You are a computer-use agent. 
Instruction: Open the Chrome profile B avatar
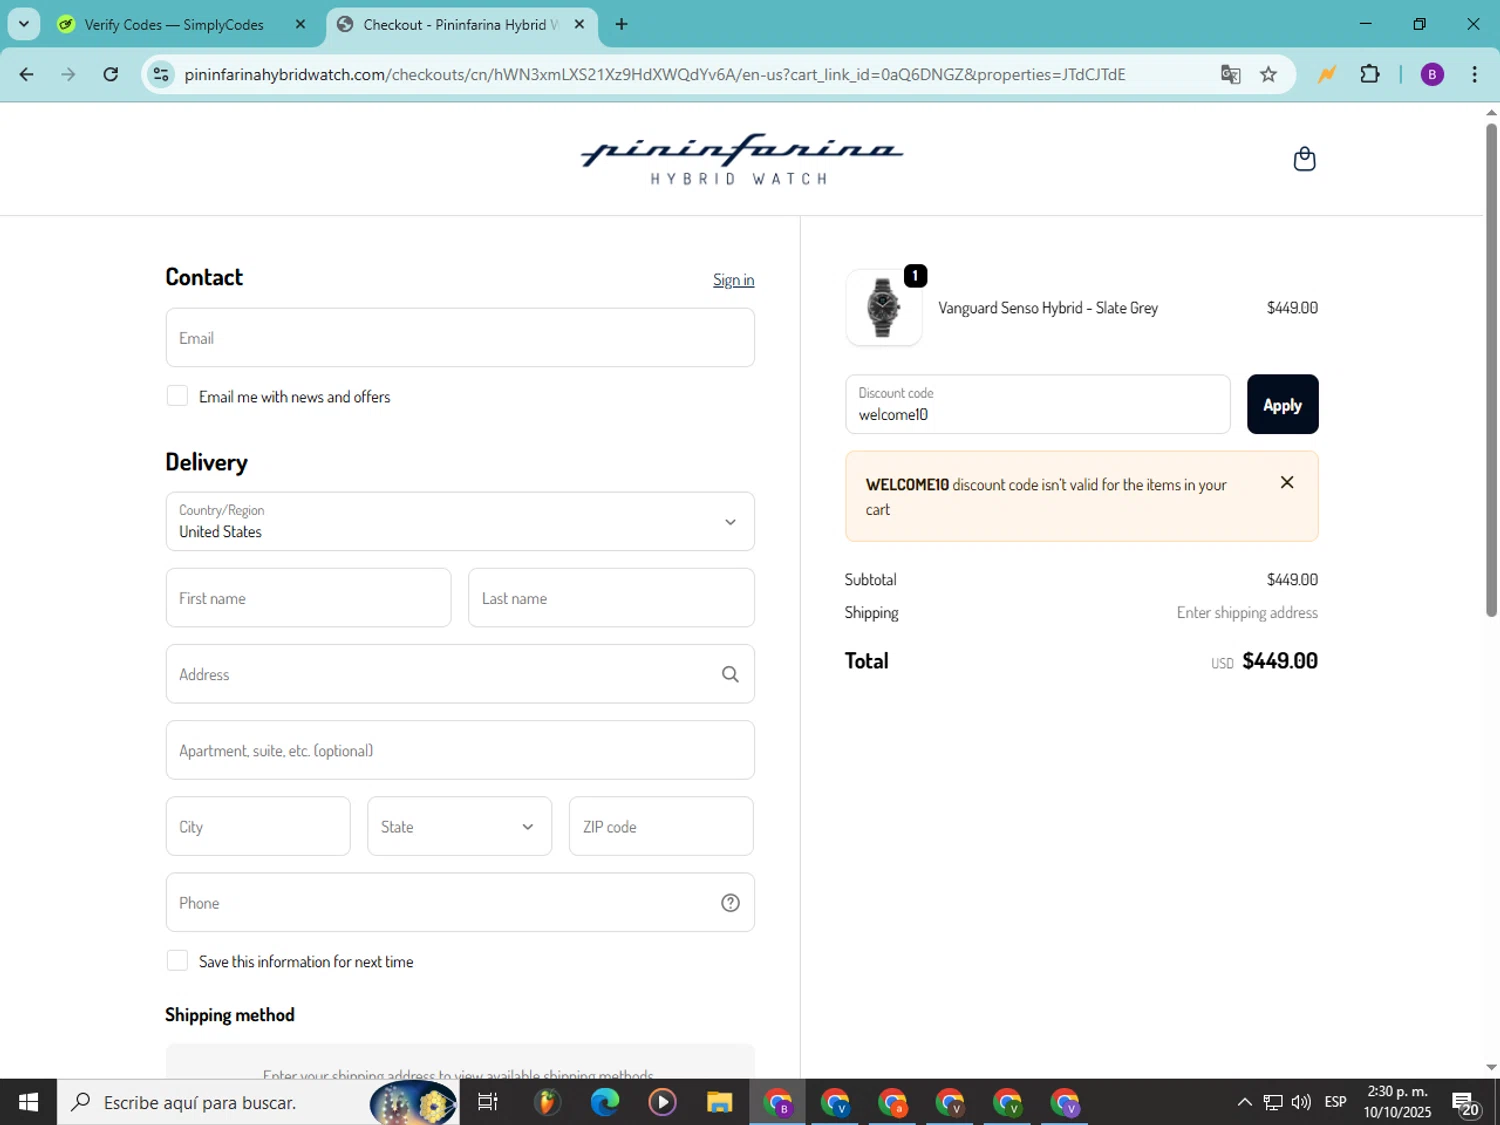click(1432, 74)
